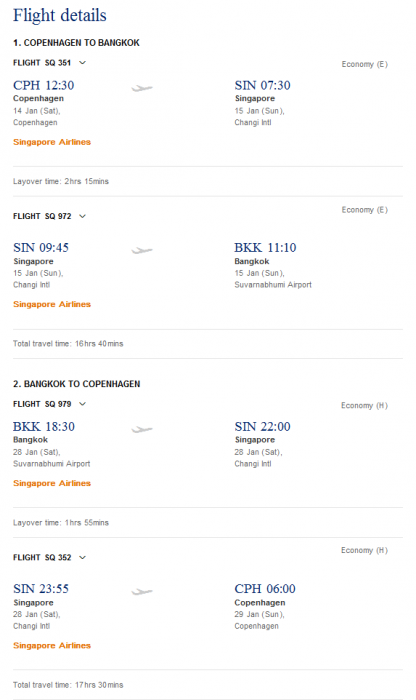Open the Singapore Airlines link under SQ 972

52,304
